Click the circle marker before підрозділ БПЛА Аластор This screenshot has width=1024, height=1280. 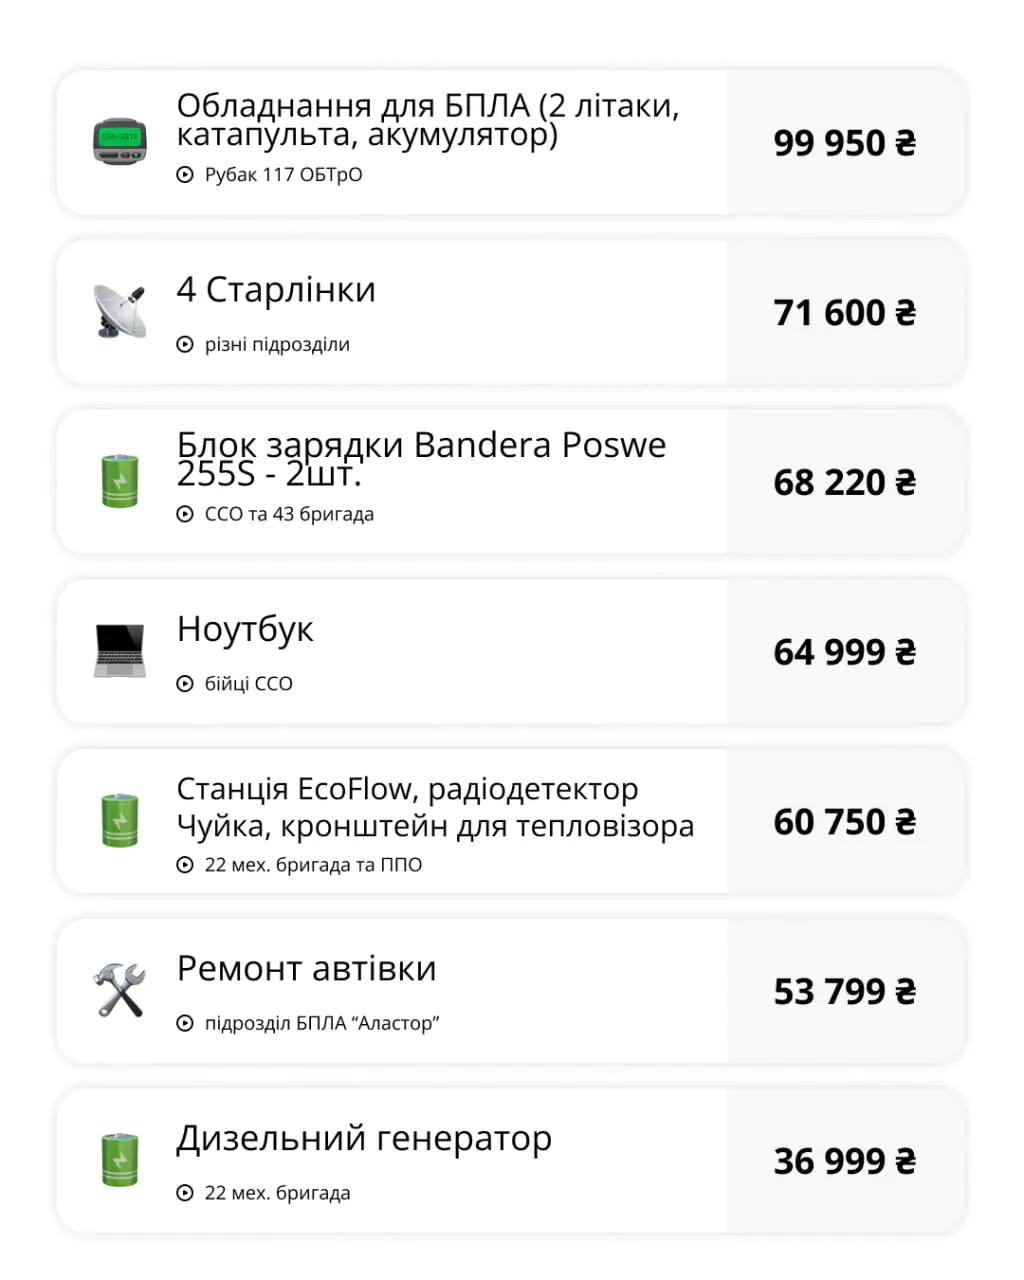coord(185,1024)
